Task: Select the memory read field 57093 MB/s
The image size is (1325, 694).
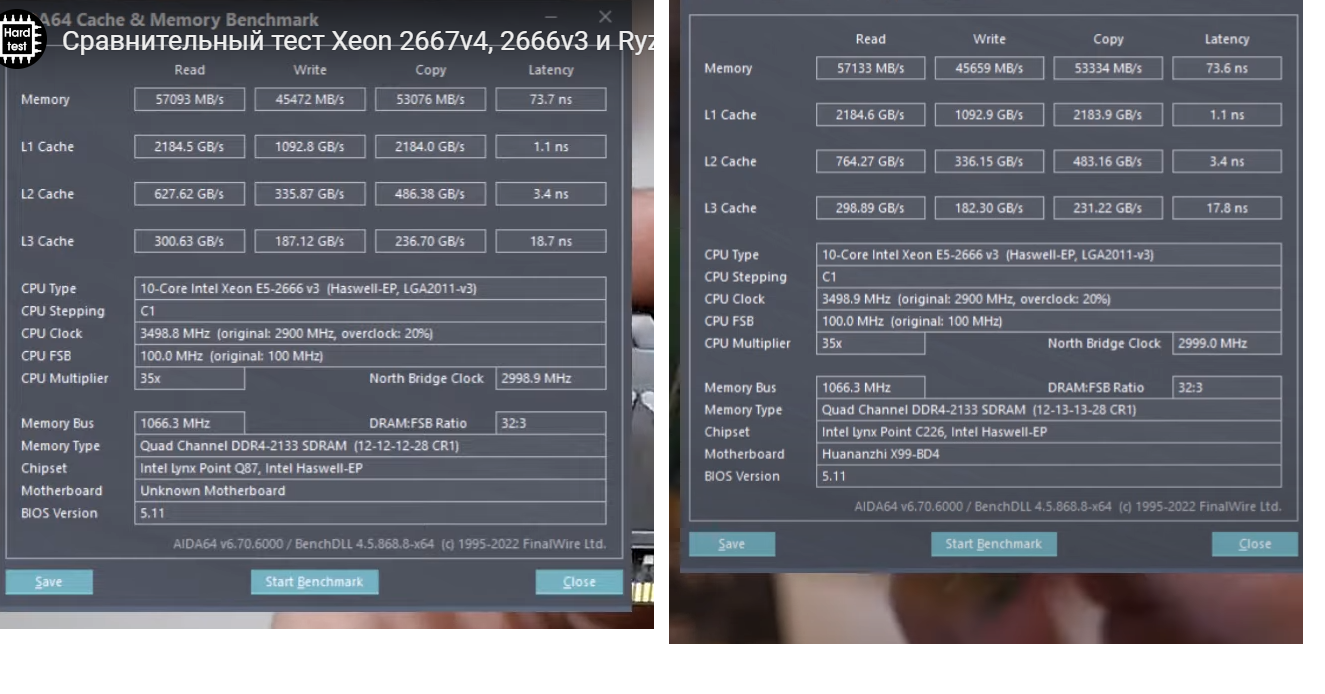Action: point(190,99)
